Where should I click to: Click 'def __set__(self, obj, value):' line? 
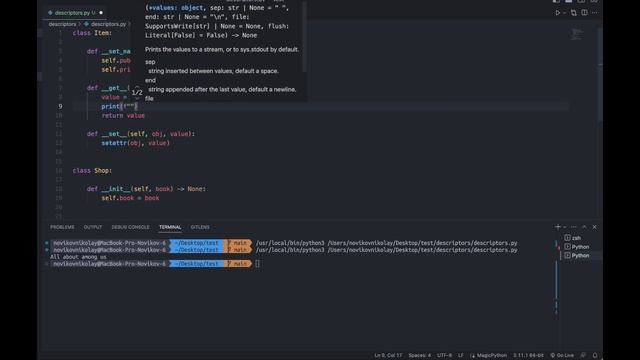point(141,134)
